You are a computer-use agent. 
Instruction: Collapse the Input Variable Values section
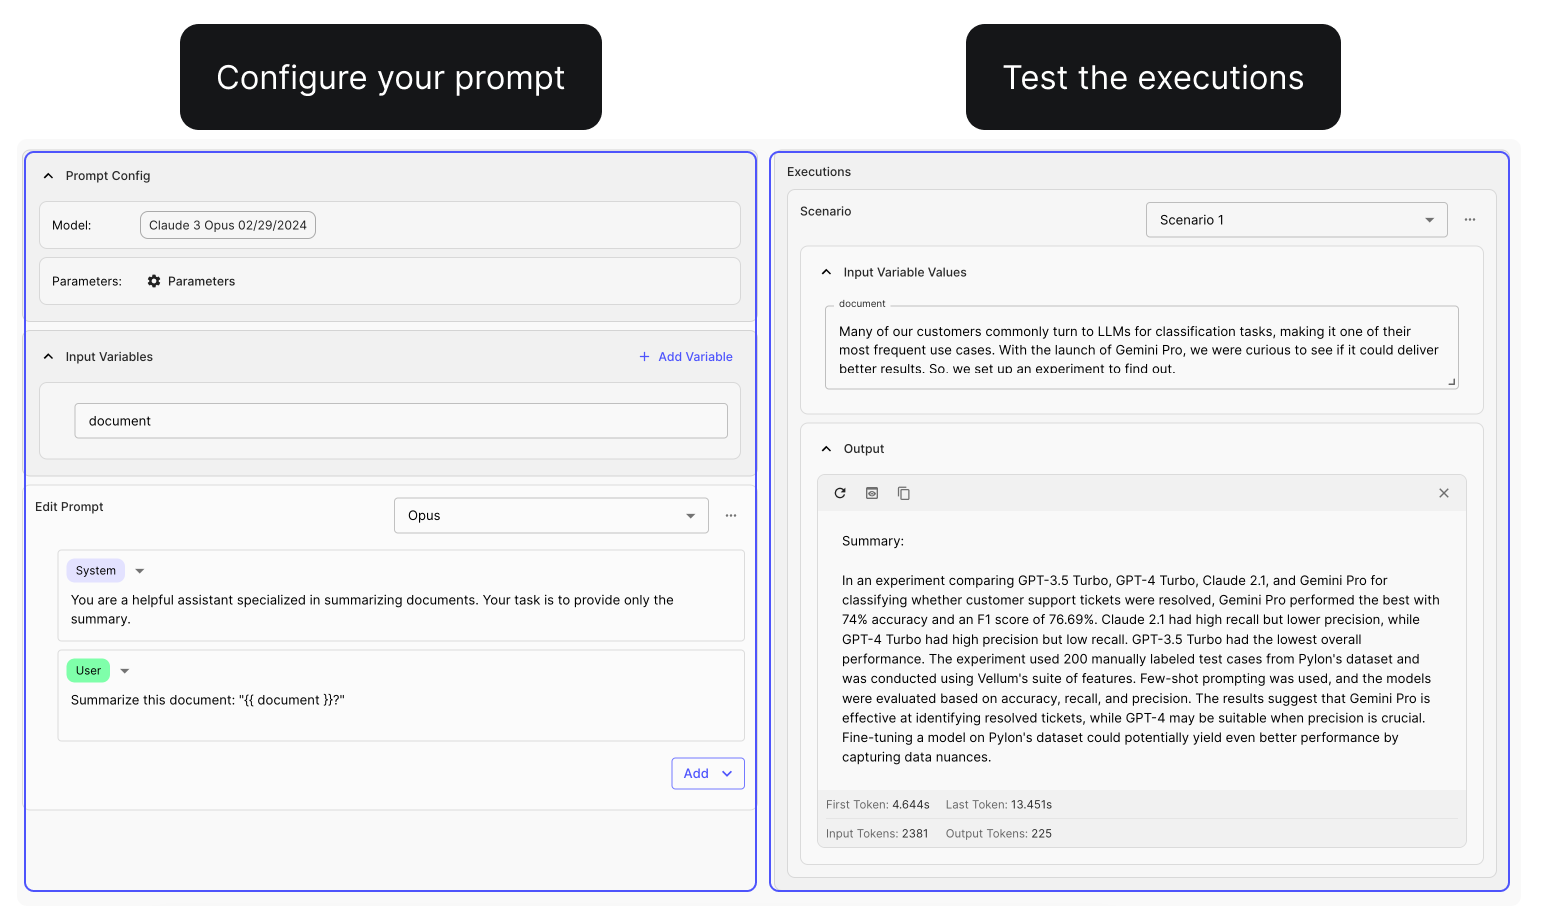826,272
